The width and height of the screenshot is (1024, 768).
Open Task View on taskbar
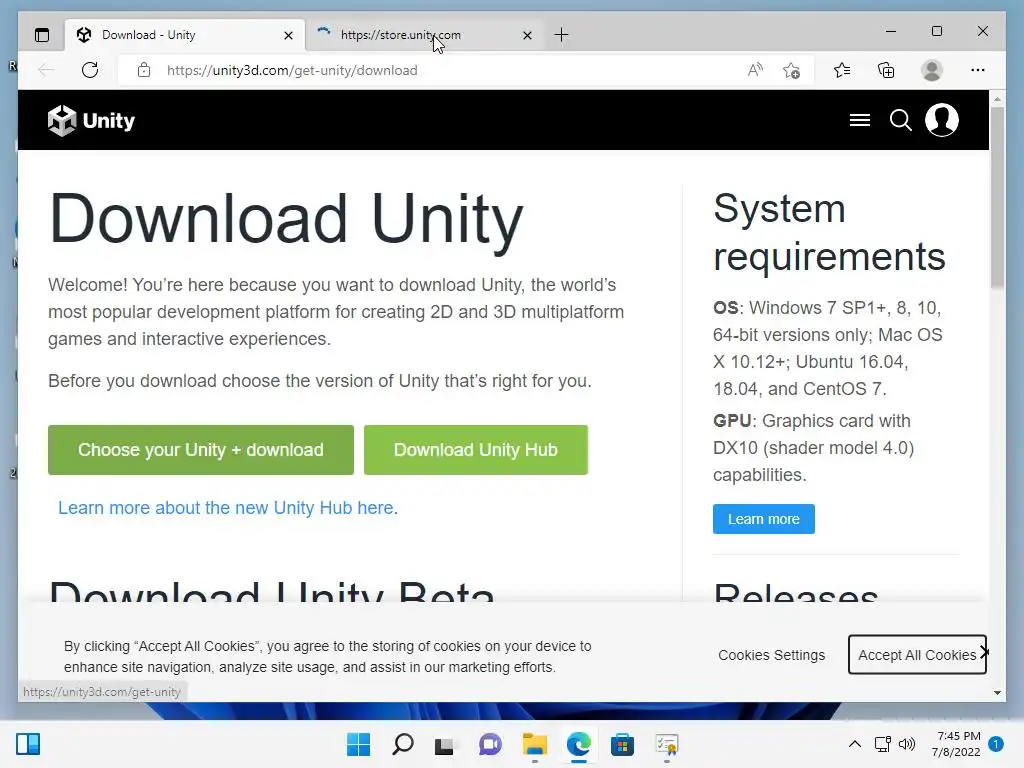click(x=445, y=744)
